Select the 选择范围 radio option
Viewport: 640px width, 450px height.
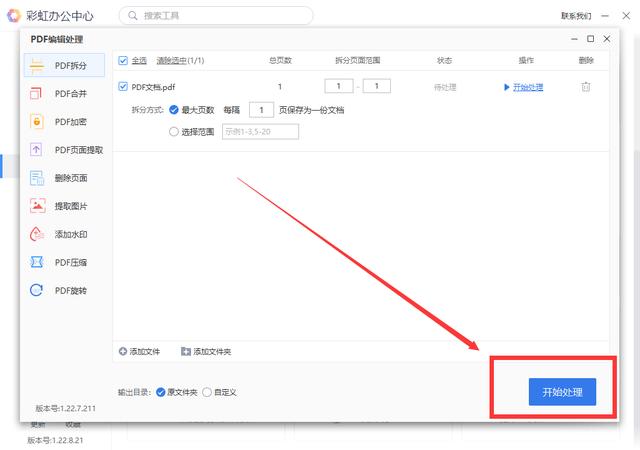point(174,131)
